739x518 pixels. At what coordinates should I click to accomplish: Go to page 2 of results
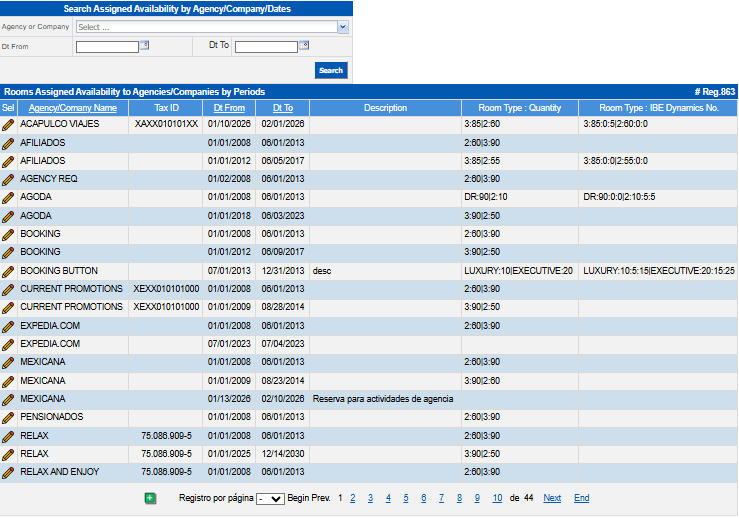pos(352,498)
